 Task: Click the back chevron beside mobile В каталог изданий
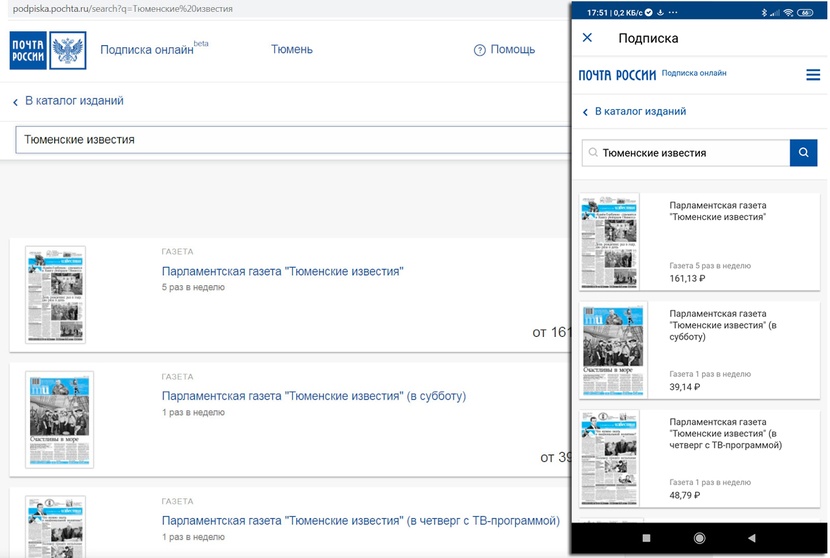tap(585, 112)
